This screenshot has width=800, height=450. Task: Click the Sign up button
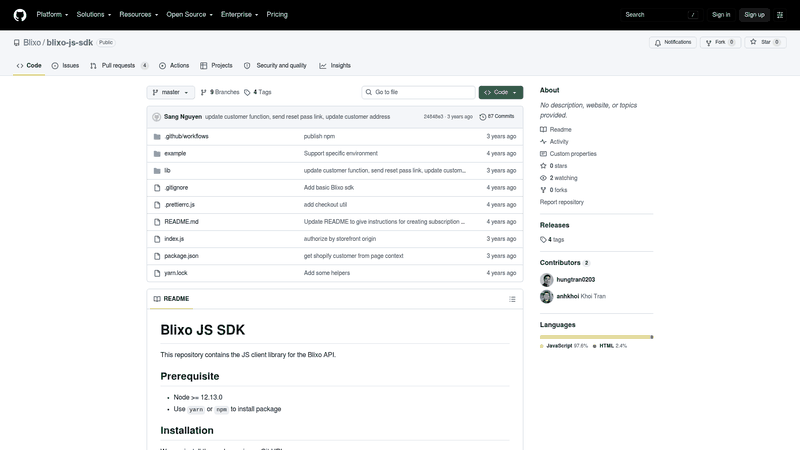click(x=754, y=15)
